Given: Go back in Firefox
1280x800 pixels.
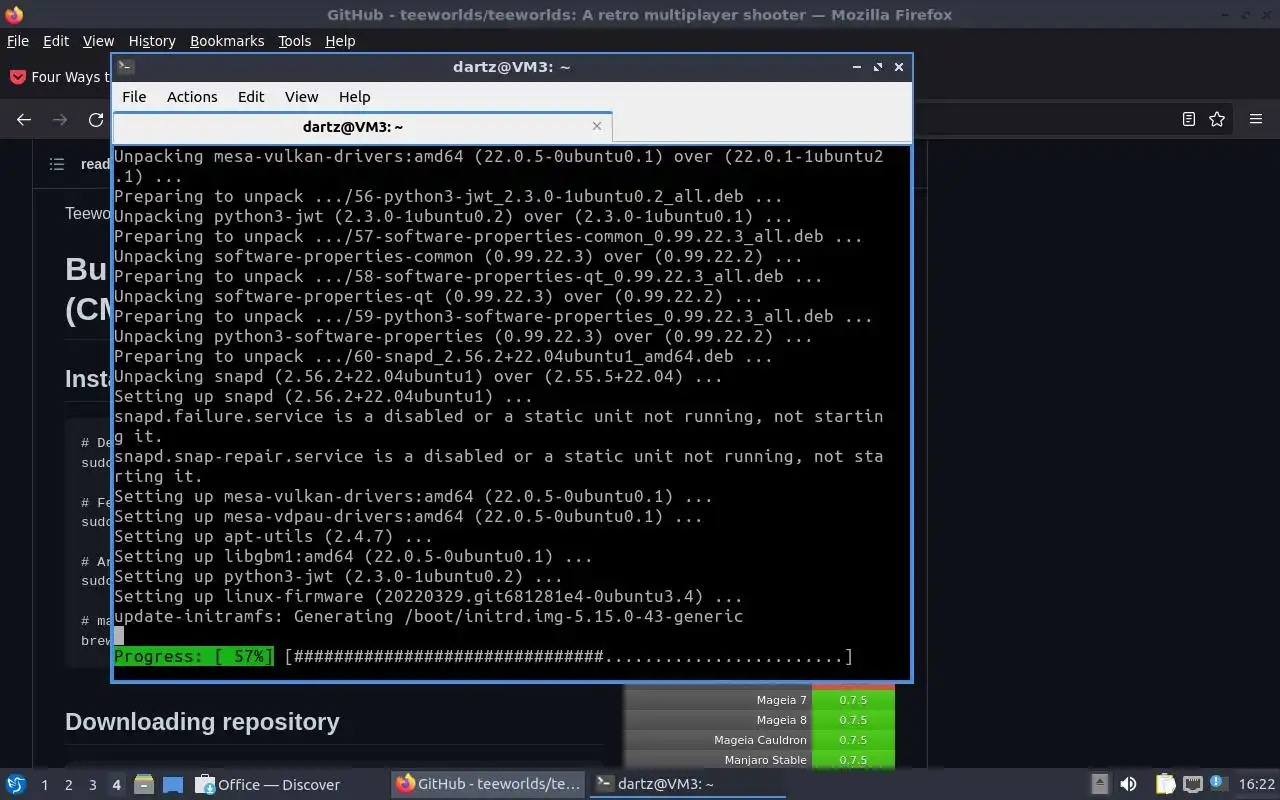Looking at the screenshot, I should pos(24,119).
